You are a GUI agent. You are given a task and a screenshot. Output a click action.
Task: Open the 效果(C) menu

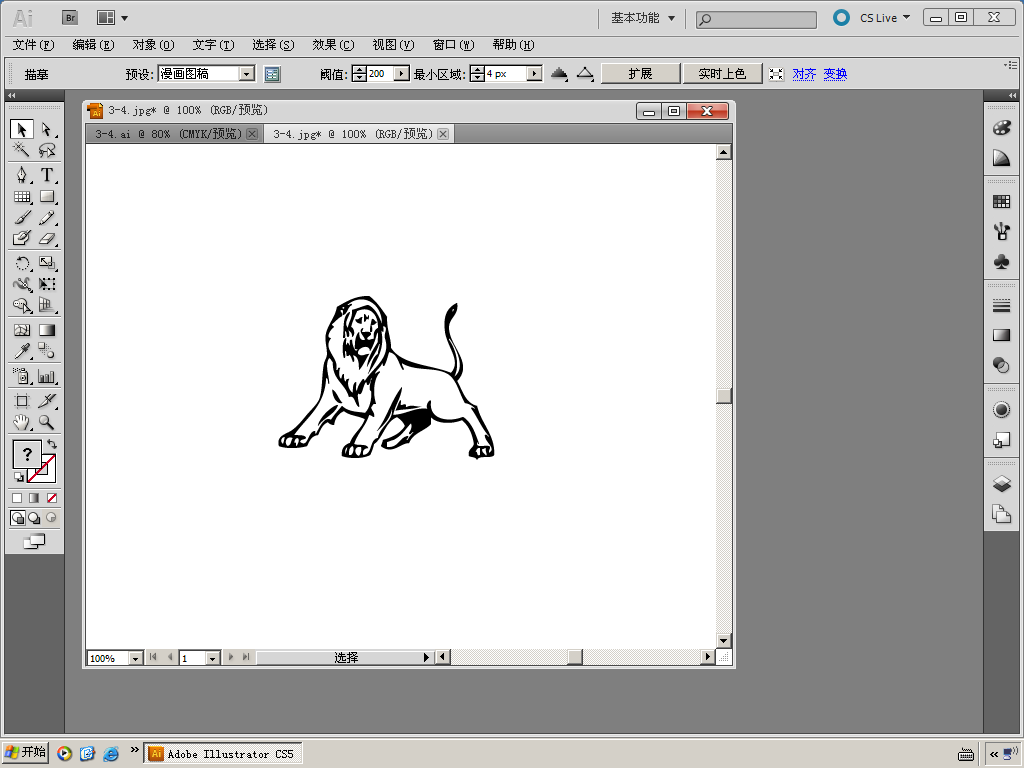pos(333,45)
